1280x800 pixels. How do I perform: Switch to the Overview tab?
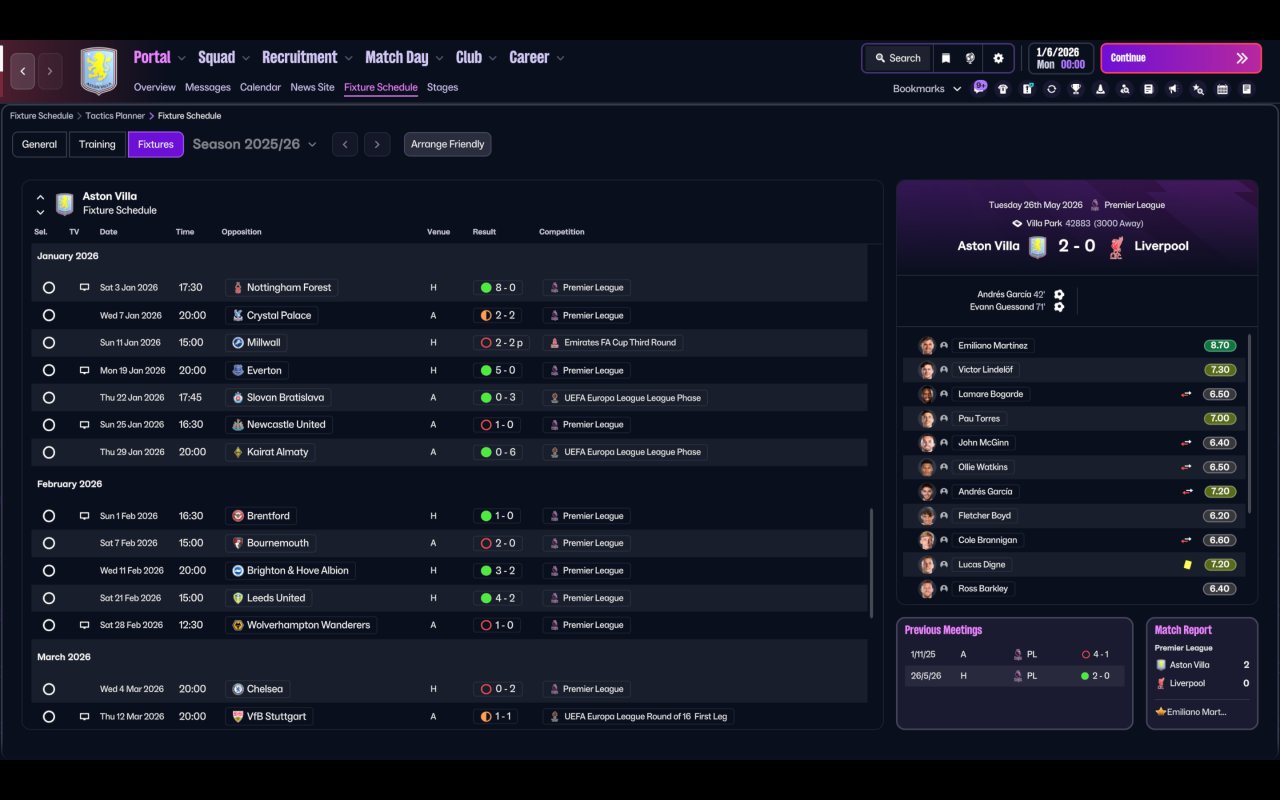click(x=155, y=88)
